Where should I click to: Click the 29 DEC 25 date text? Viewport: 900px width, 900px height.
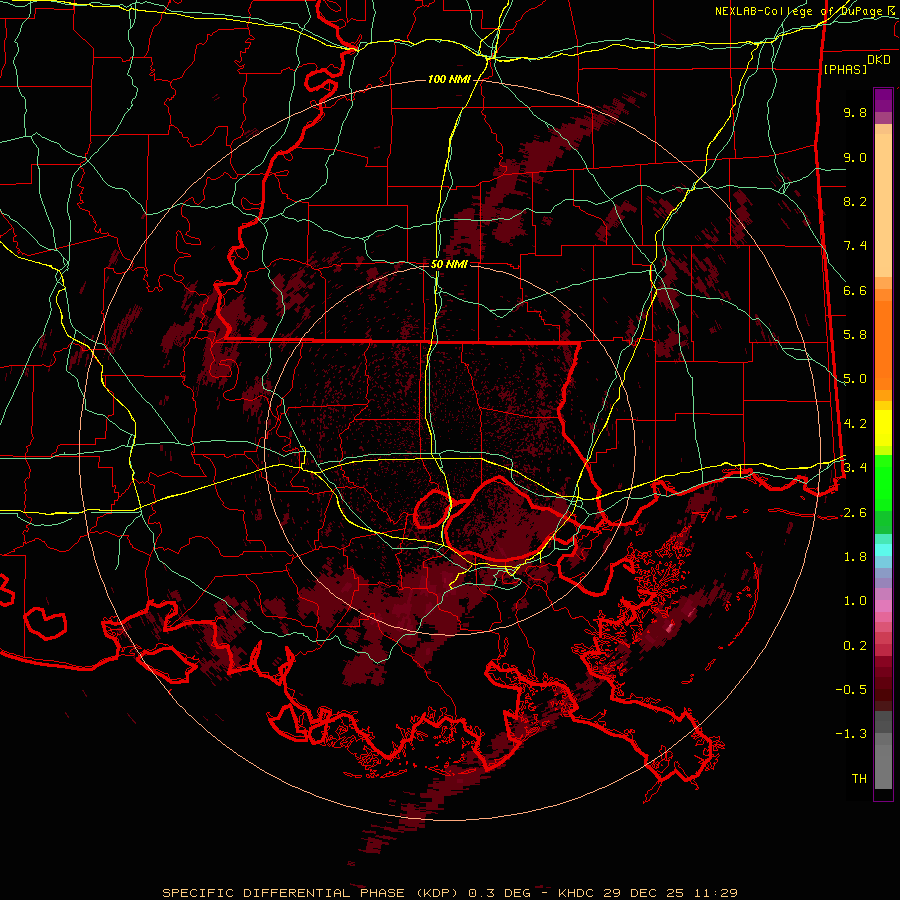pos(641,893)
